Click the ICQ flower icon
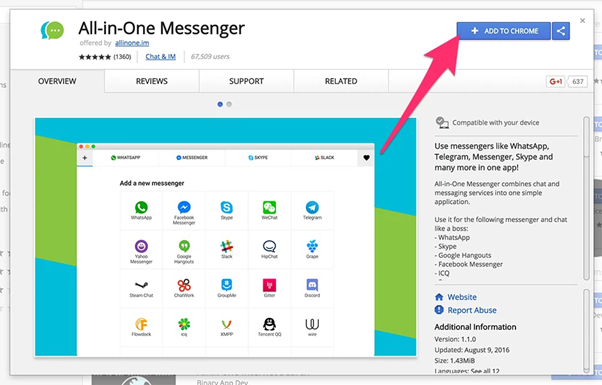This screenshot has width=602, height=385. [x=184, y=324]
